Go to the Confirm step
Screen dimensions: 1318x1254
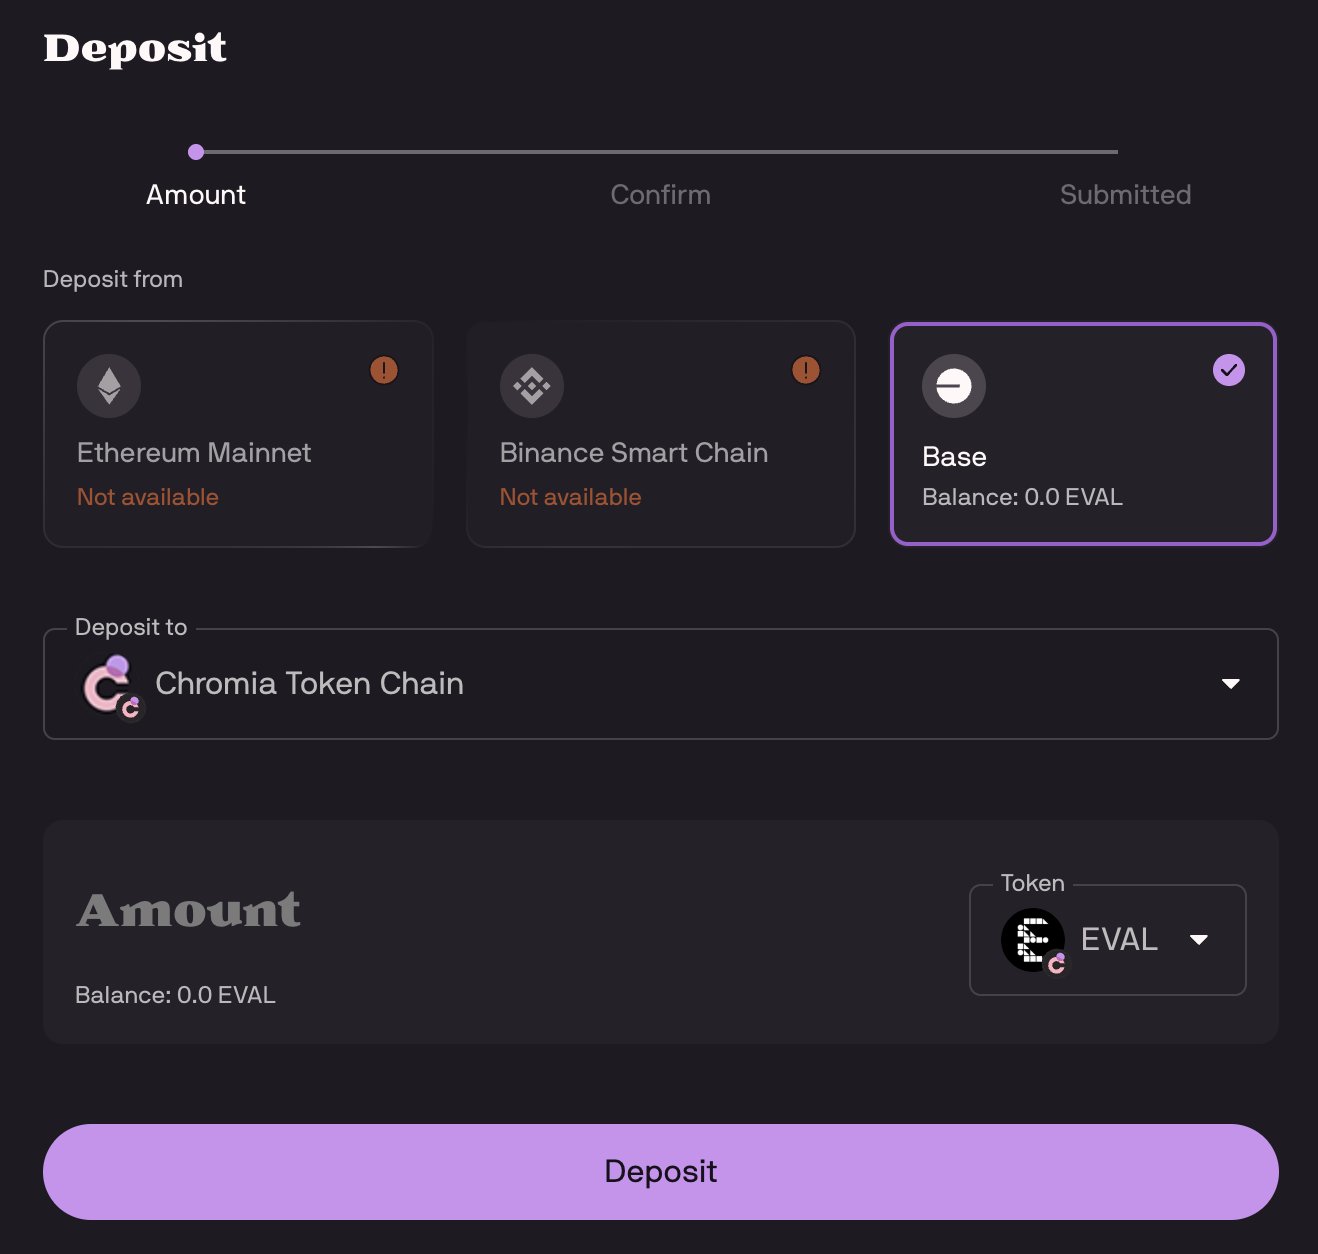point(660,194)
